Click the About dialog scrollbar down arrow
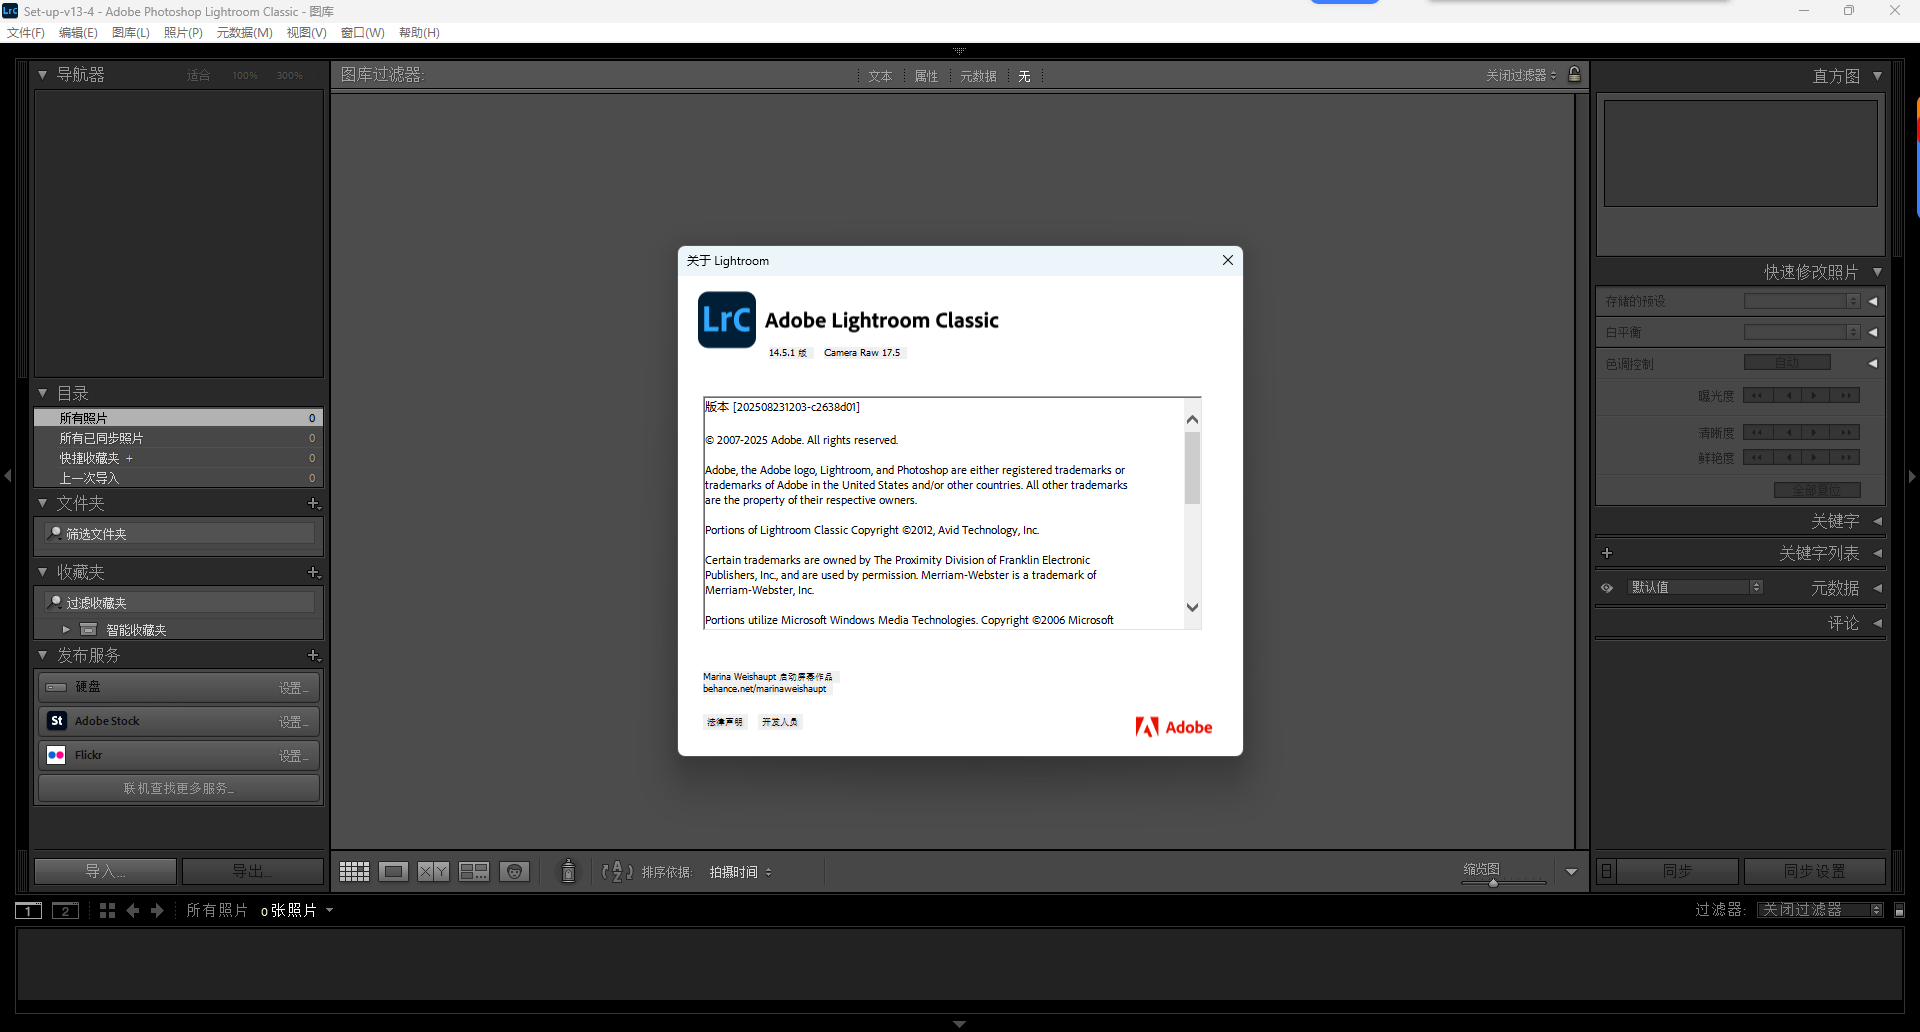Image resolution: width=1920 pixels, height=1032 pixels. click(1191, 607)
